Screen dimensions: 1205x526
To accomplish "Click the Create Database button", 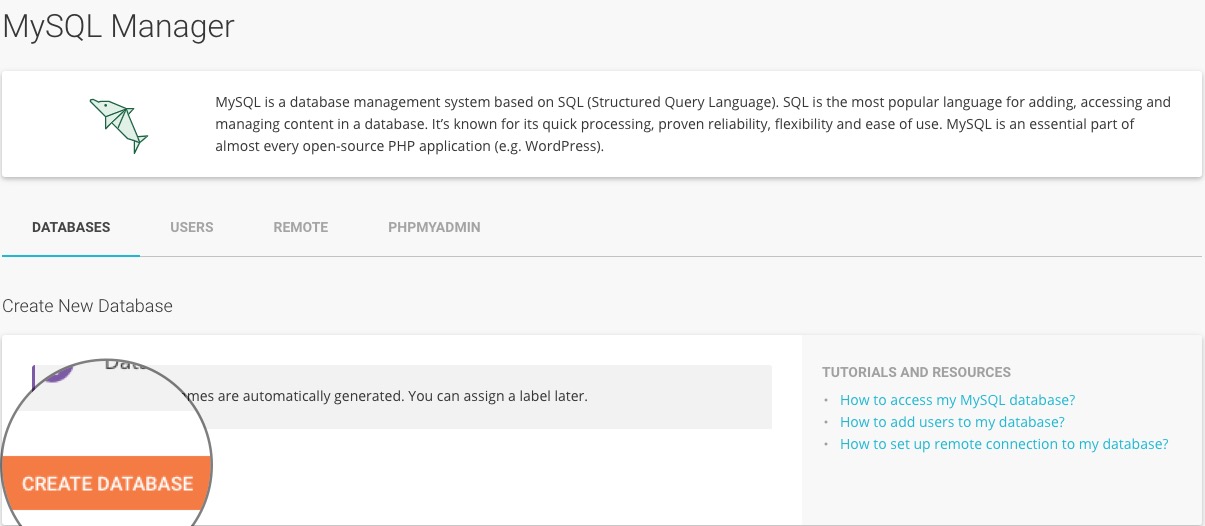I will pos(107,483).
